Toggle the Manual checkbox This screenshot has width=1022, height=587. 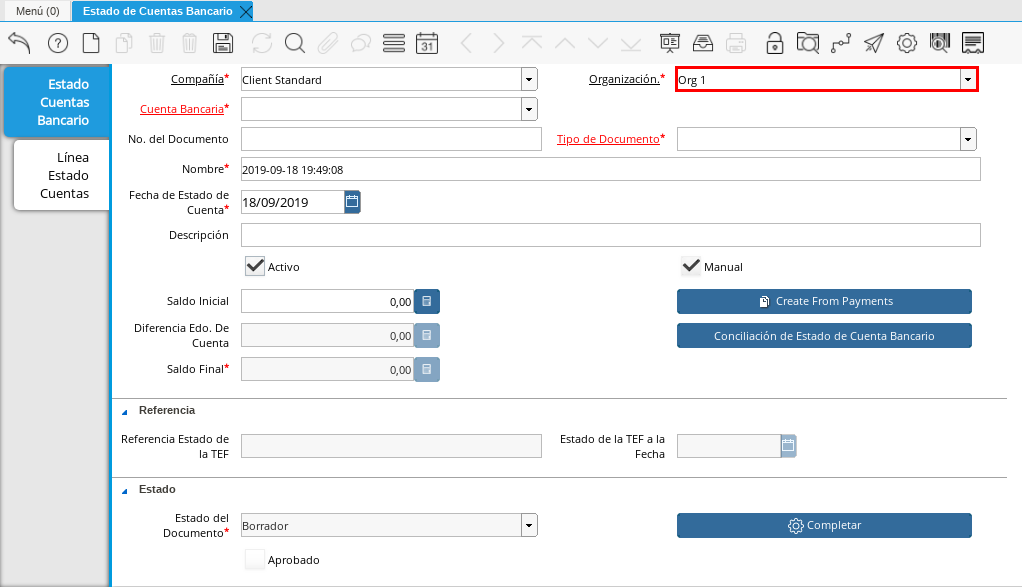691,266
